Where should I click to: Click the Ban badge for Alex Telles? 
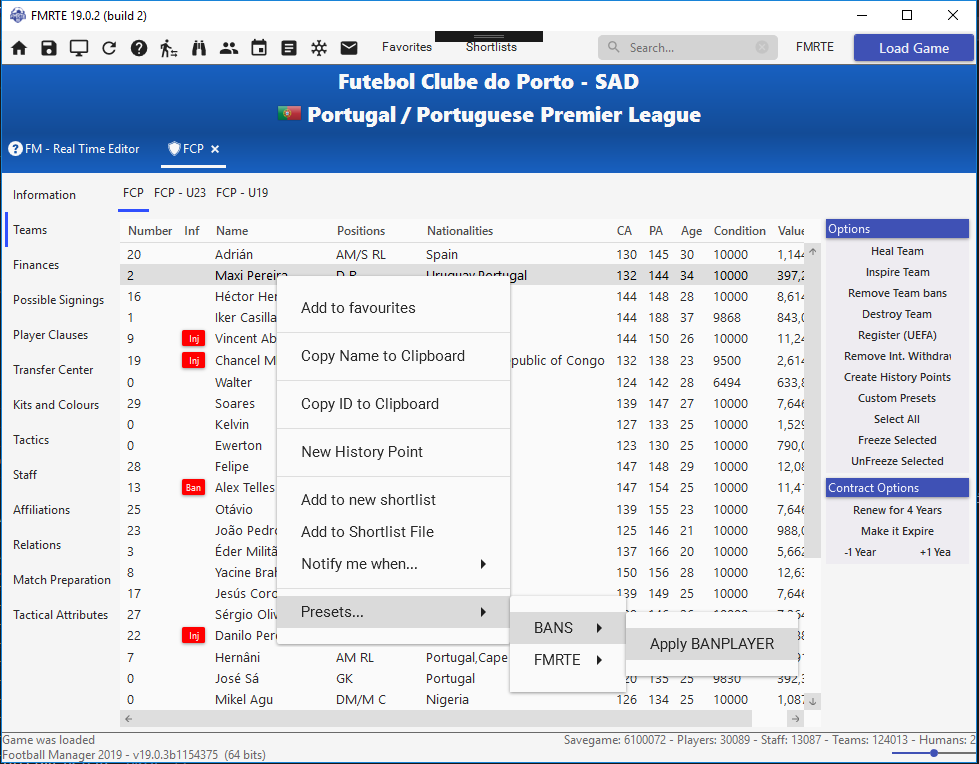[194, 487]
